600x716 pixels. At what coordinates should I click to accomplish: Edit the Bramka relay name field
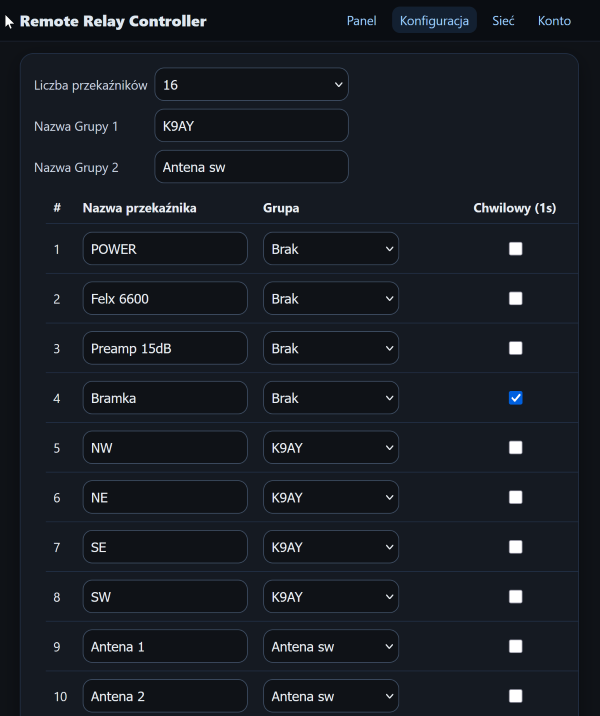click(x=165, y=398)
